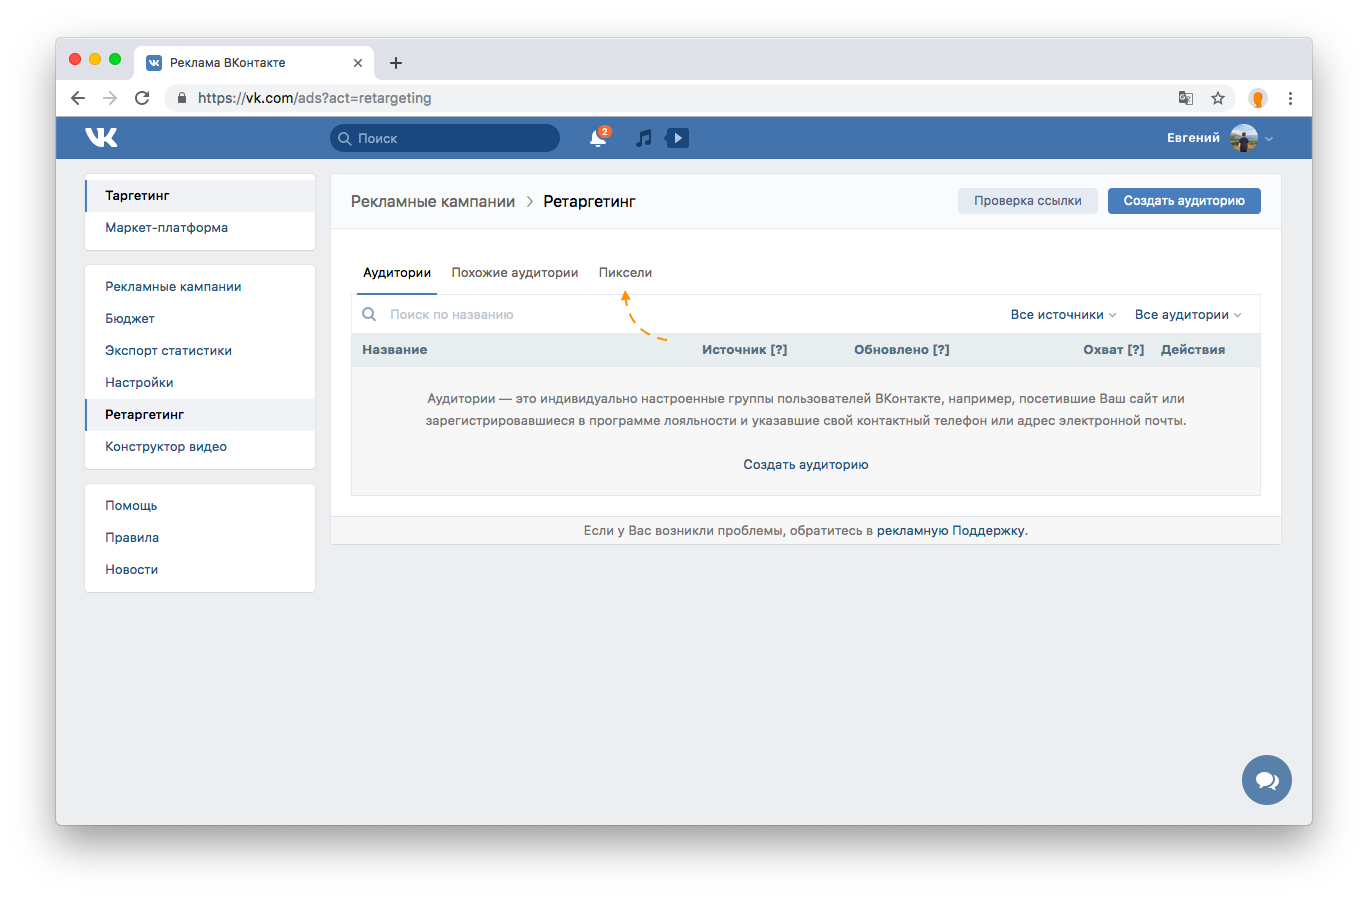Click the floating chat support button

point(1267,780)
